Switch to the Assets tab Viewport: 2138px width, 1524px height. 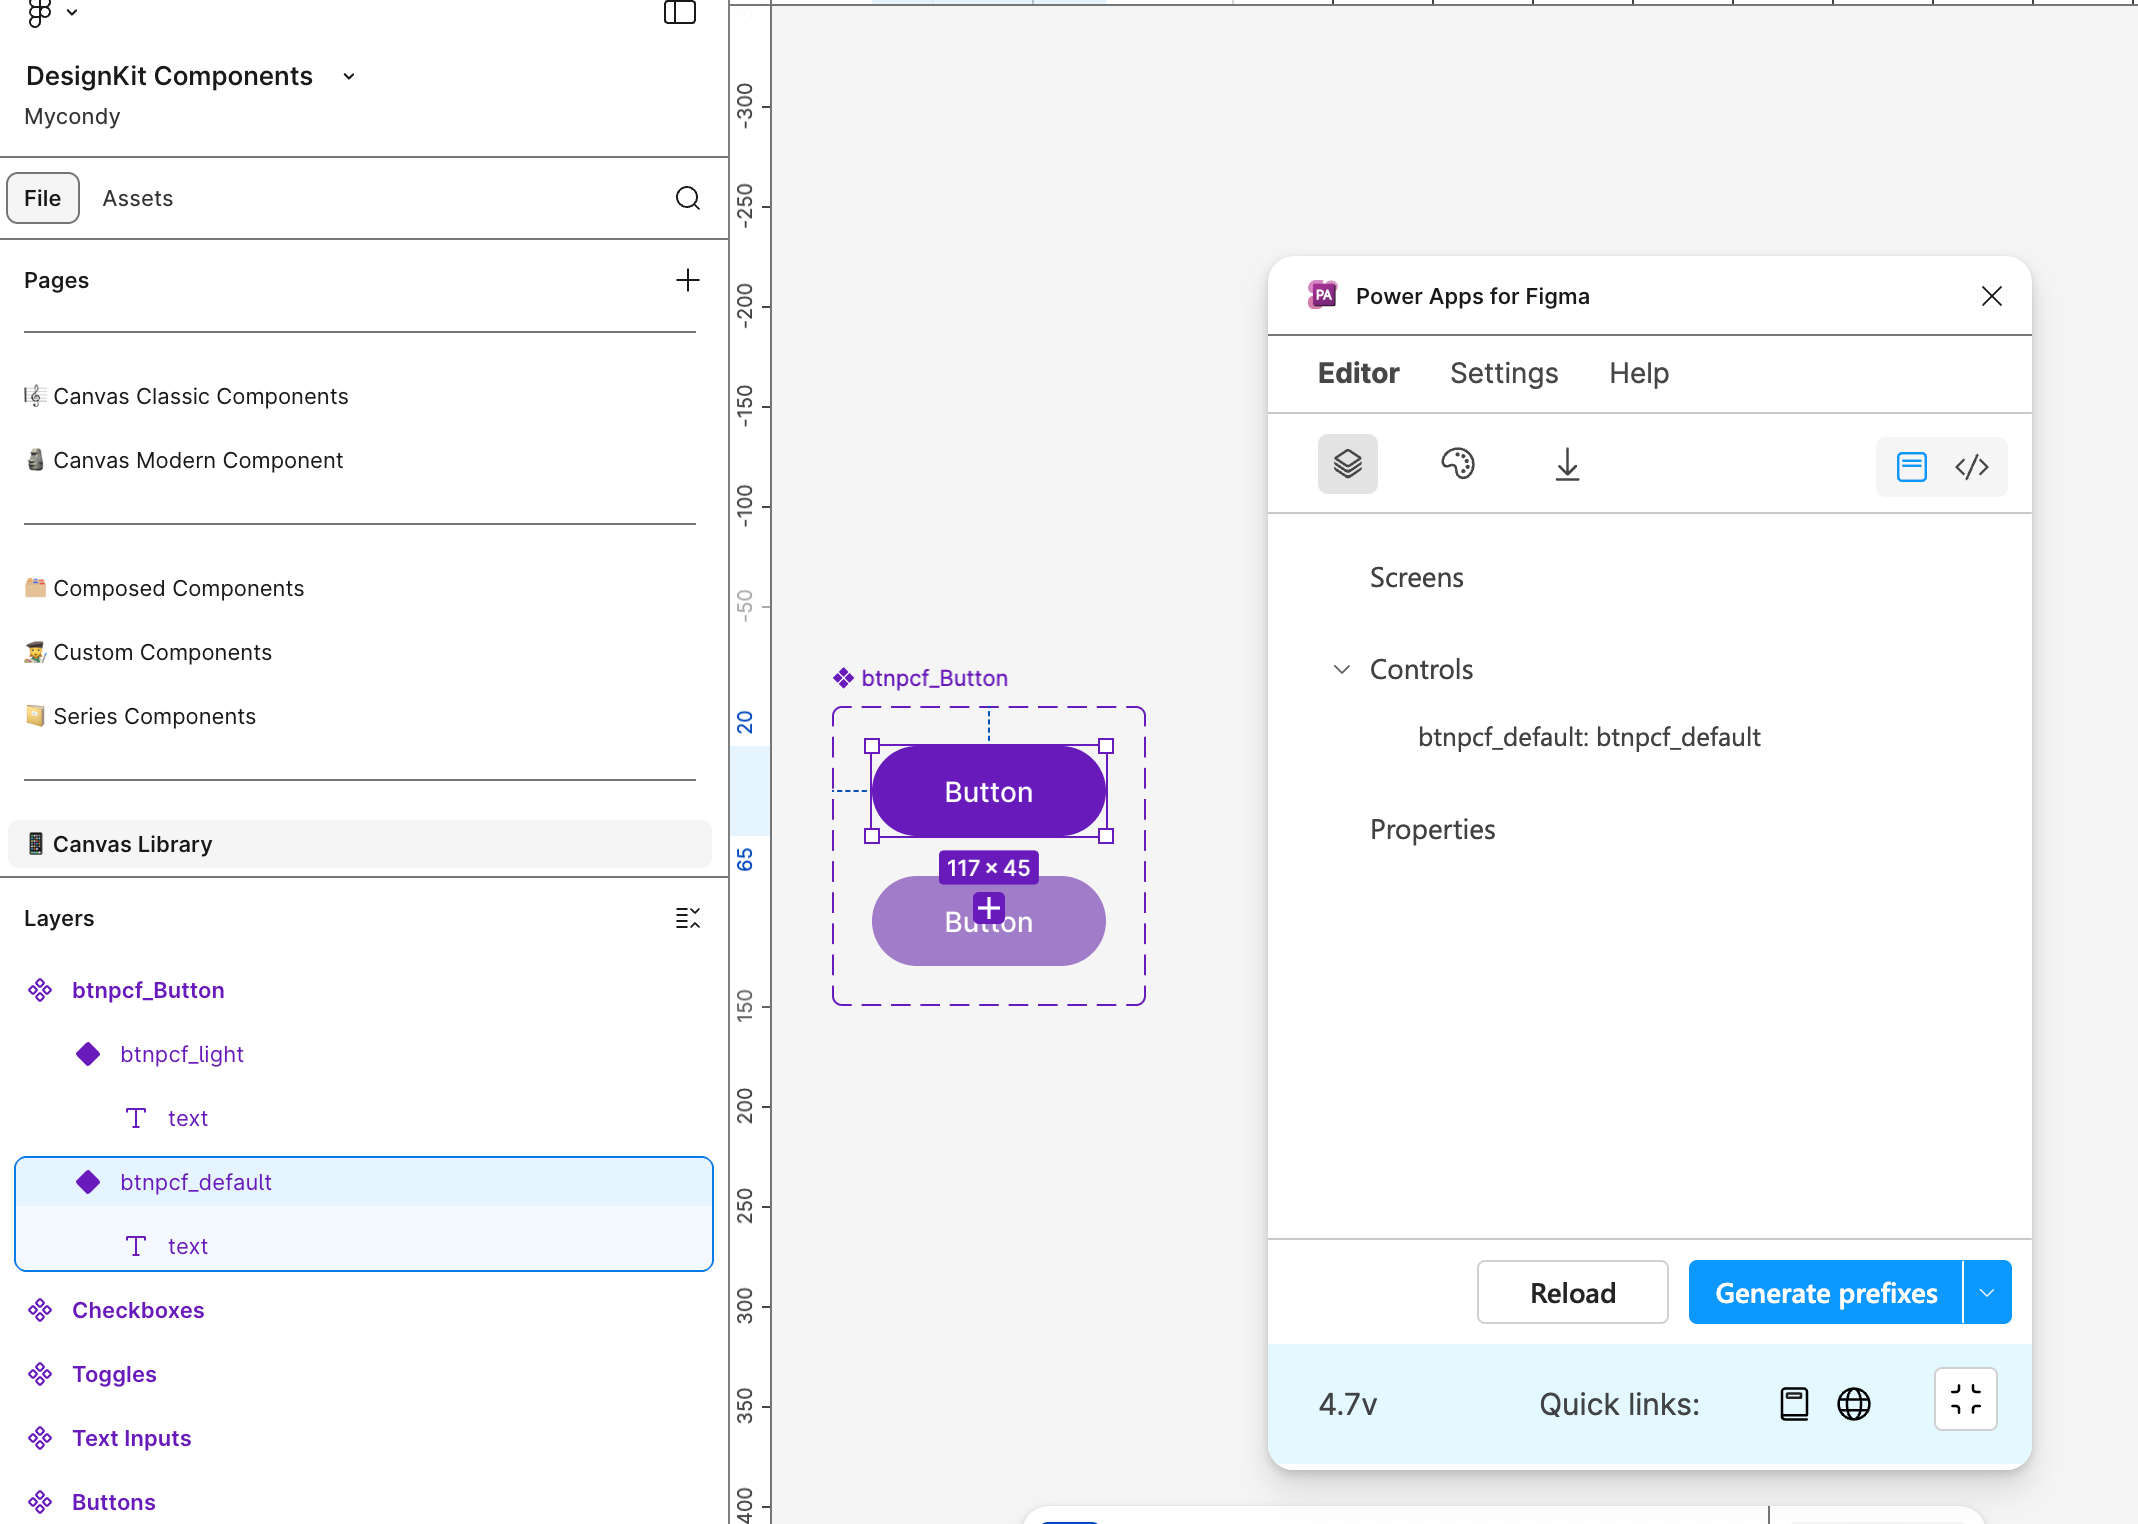[x=138, y=198]
